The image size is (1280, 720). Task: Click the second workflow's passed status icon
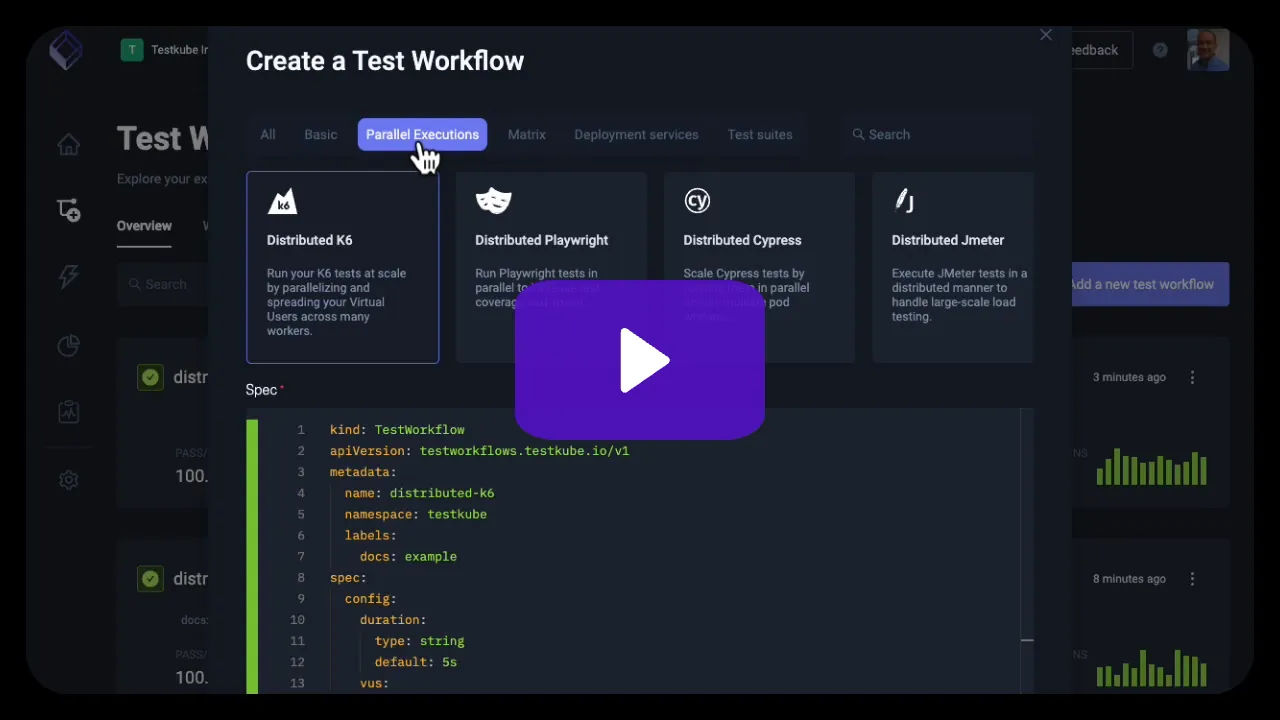point(150,579)
